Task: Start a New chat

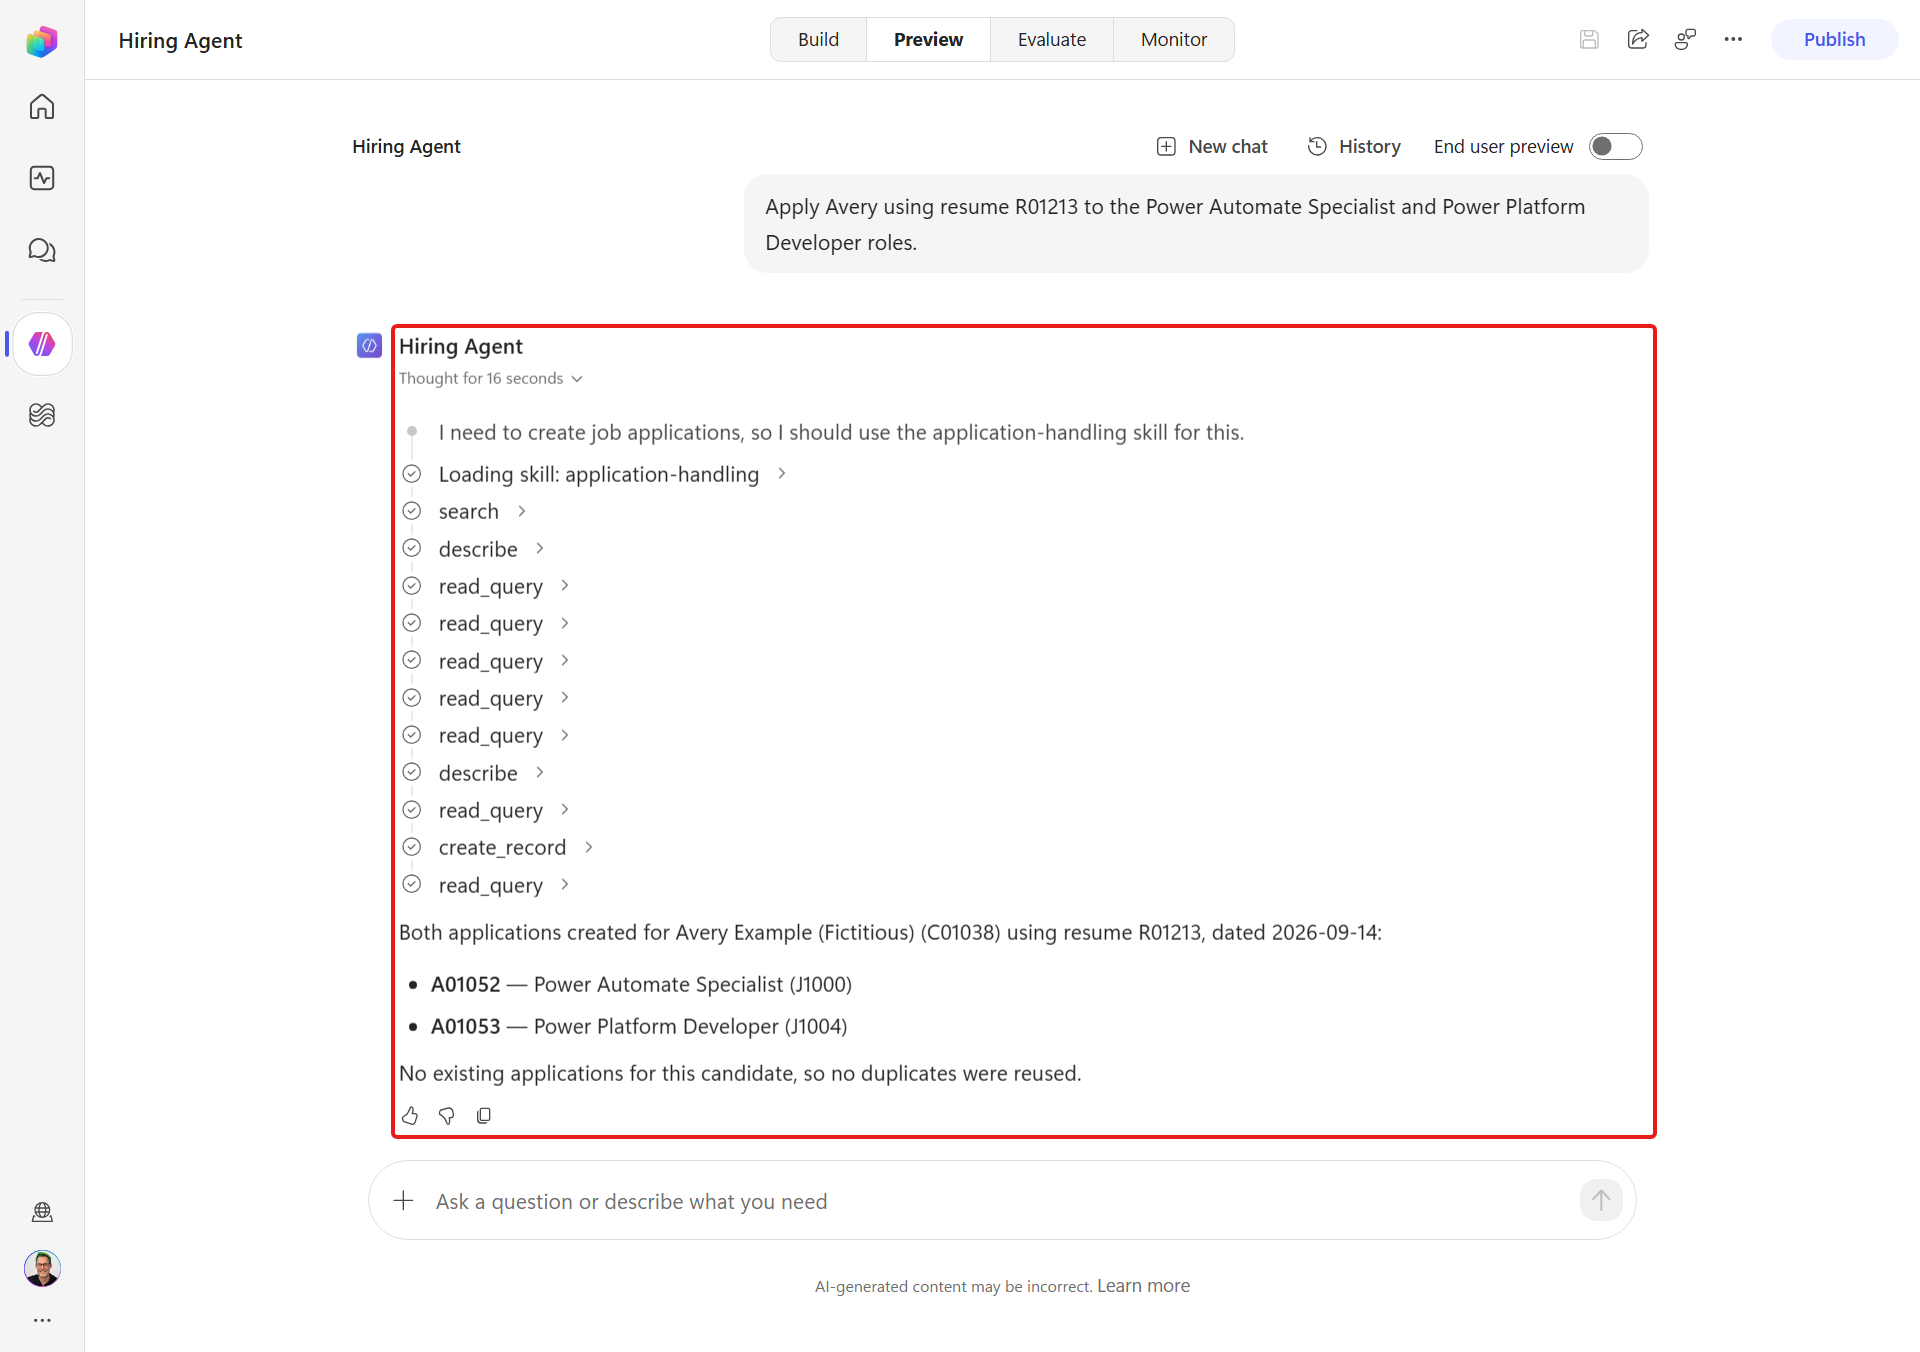Action: pyautogui.click(x=1212, y=147)
